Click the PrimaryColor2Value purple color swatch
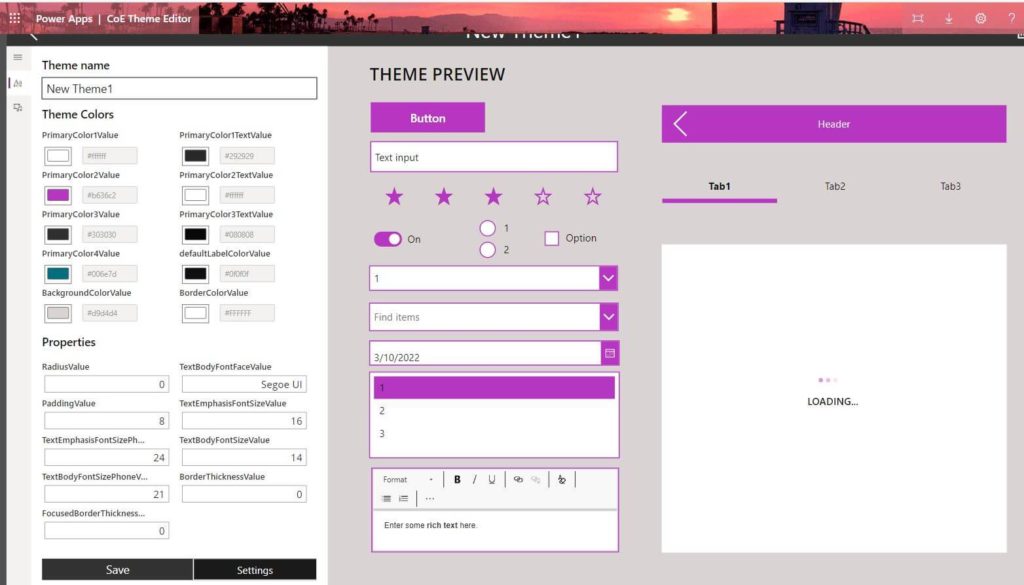1024x585 pixels. point(58,195)
